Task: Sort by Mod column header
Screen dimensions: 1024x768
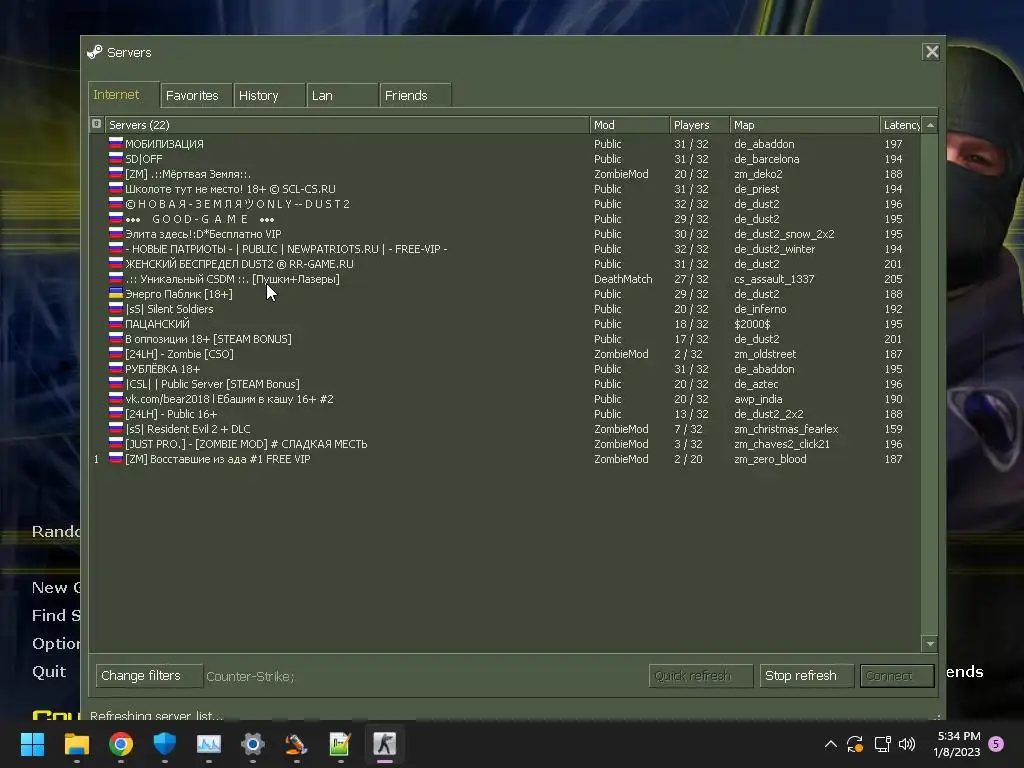Action: click(630, 125)
